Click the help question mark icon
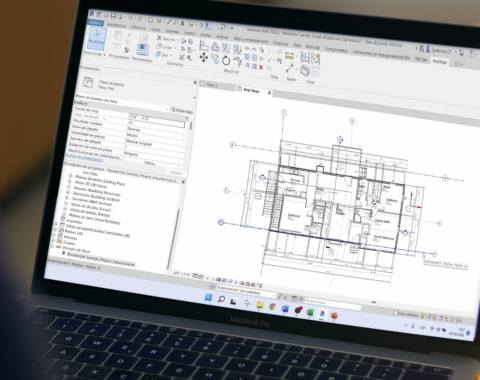The image size is (480, 380). point(471,53)
